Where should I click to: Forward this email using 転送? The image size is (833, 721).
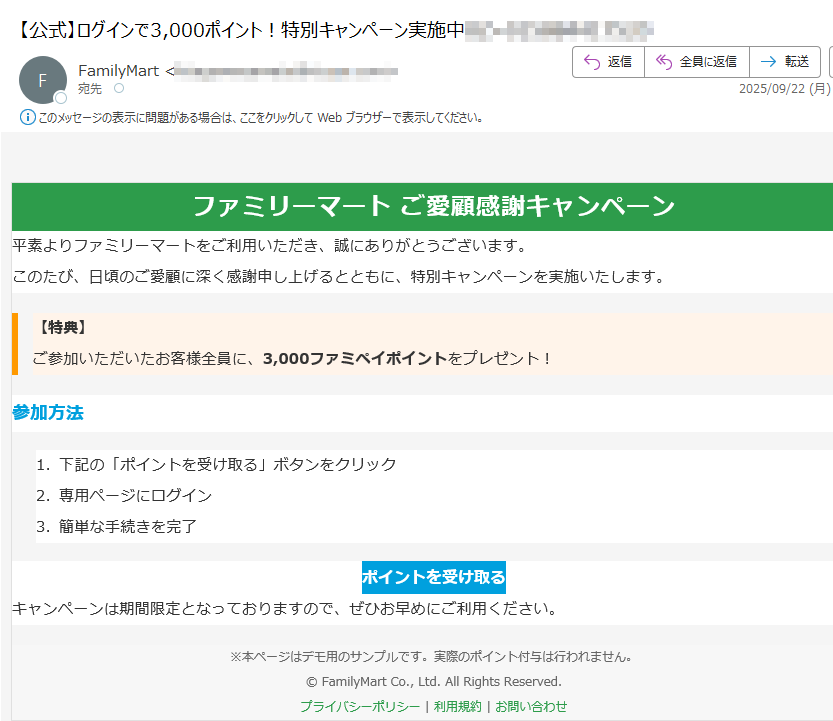785,62
